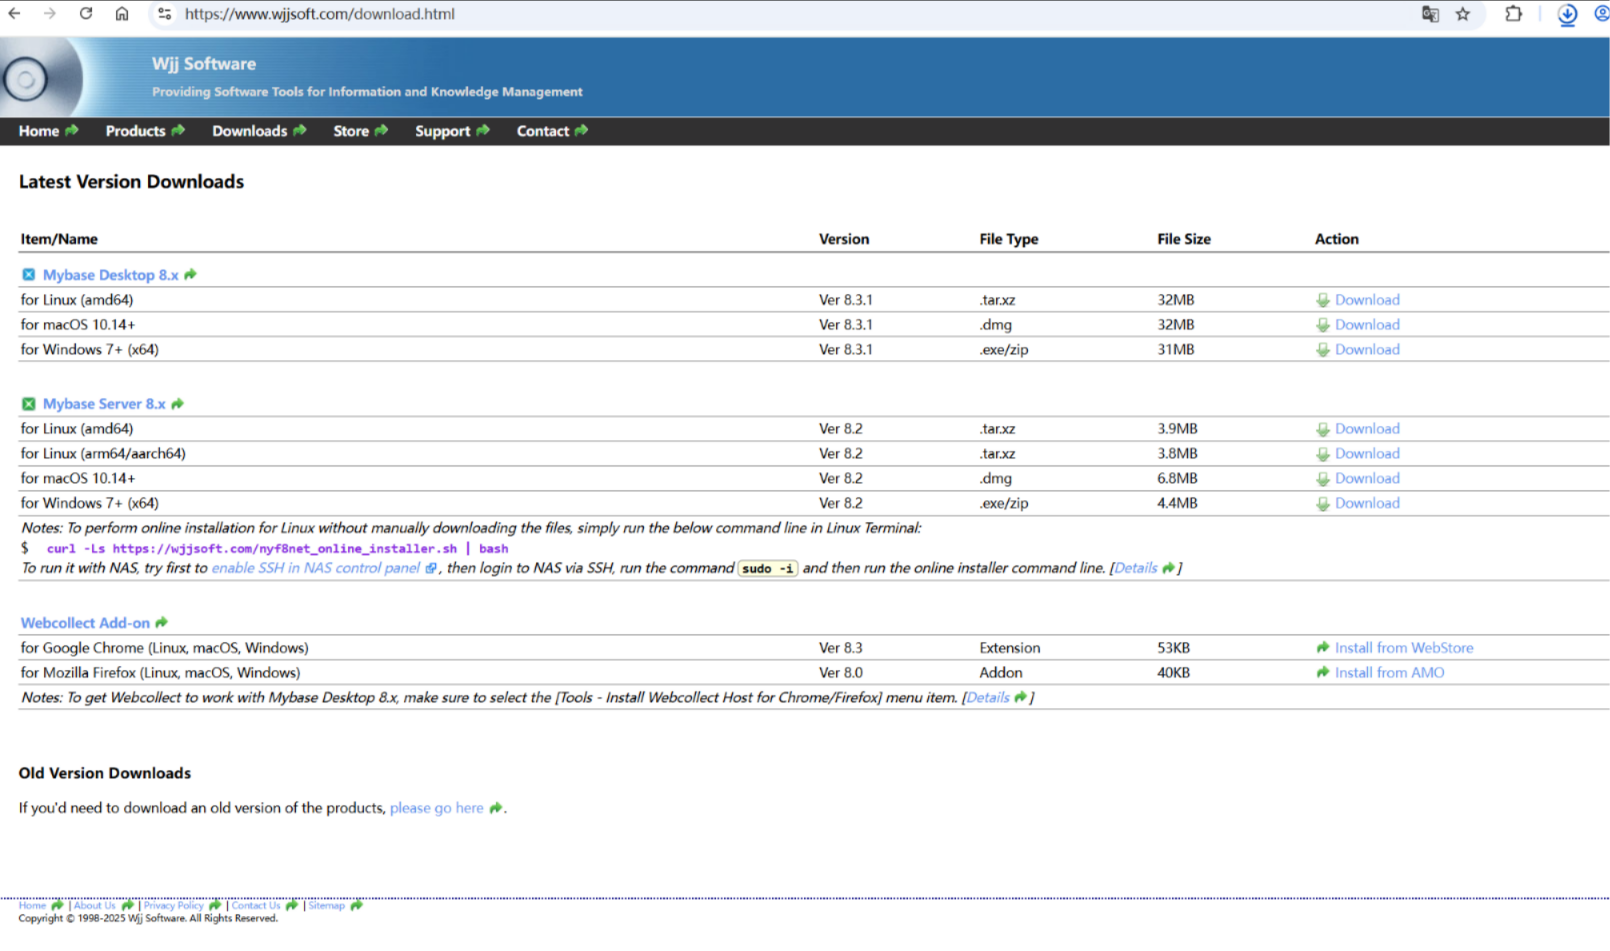
Task: Click the 'sudo -i' command text
Action: coord(768,569)
